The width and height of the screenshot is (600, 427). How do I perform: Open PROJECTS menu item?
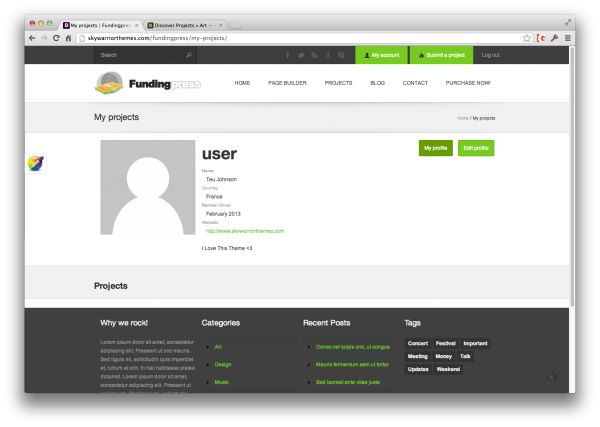[338, 83]
